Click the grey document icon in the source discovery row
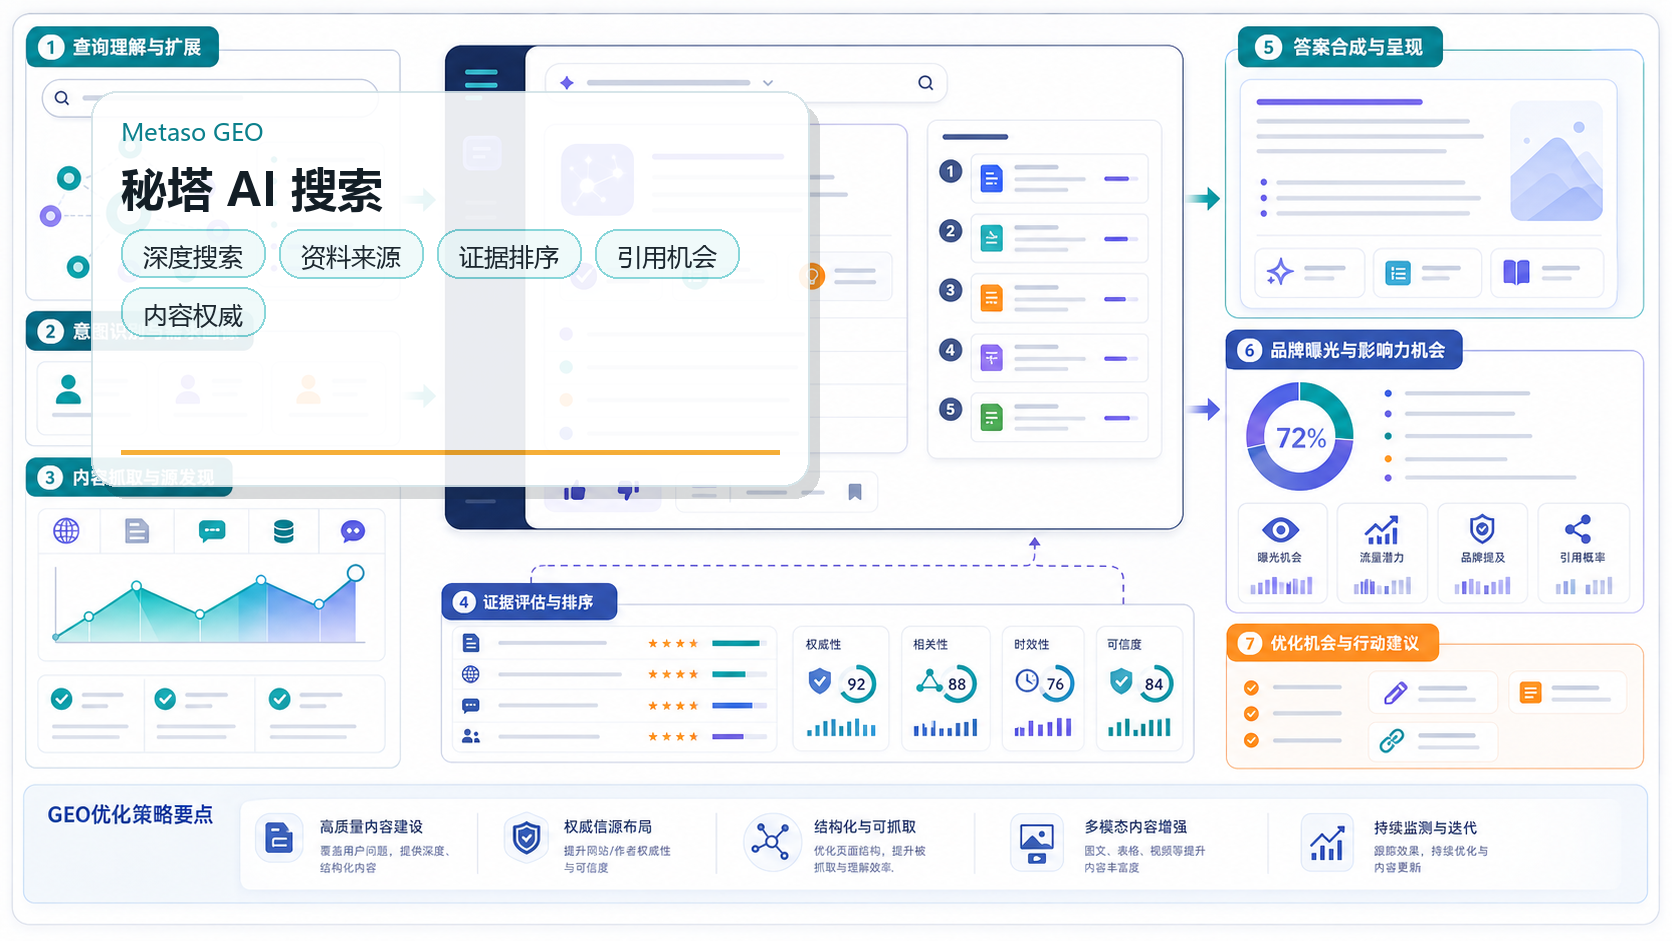This screenshot has height=941, width=1672. click(137, 531)
